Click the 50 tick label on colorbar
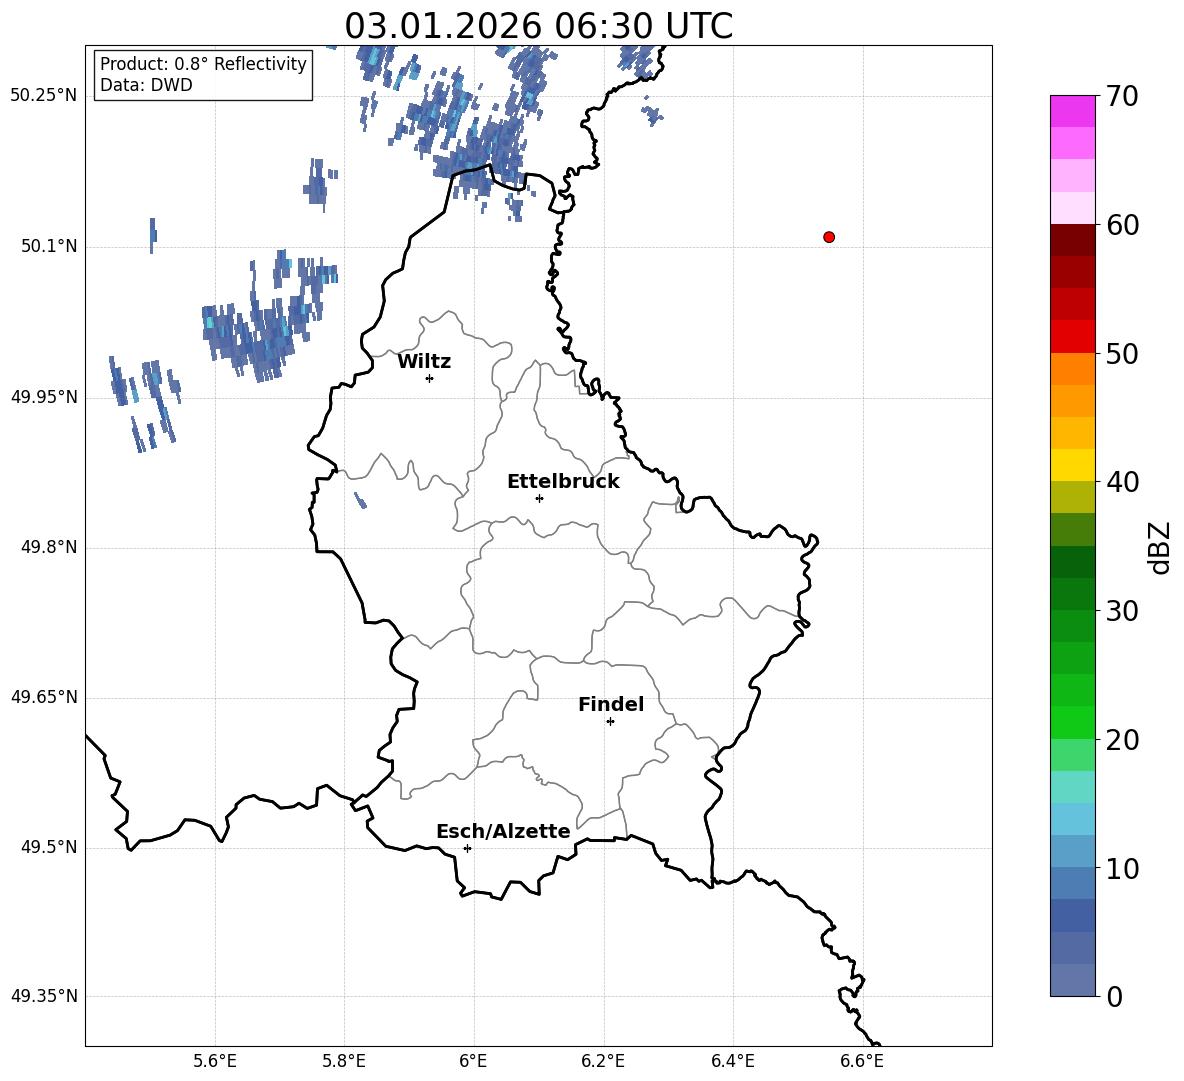 point(1122,354)
